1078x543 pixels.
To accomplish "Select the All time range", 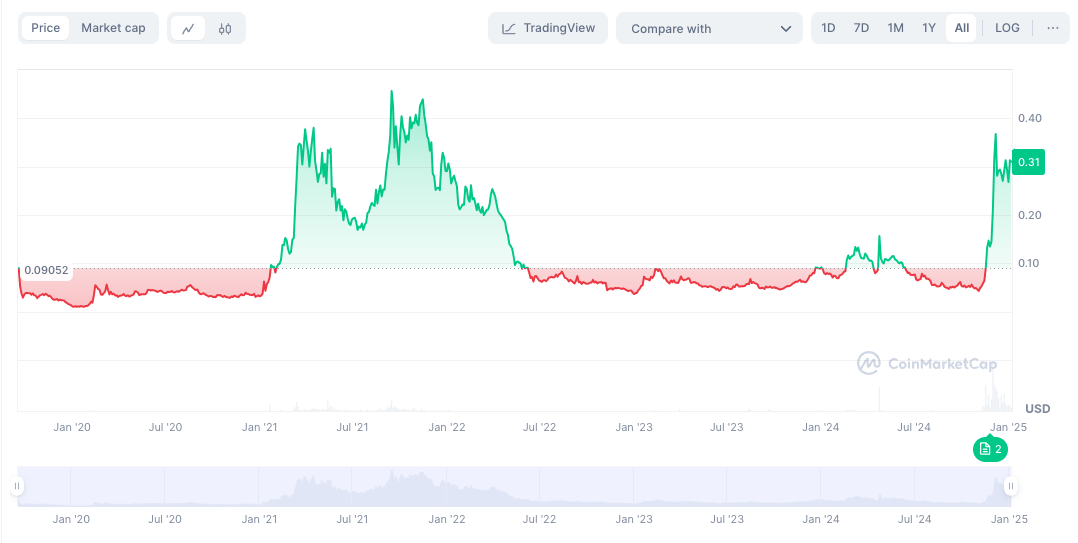I will pyautogui.click(x=961, y=28).
